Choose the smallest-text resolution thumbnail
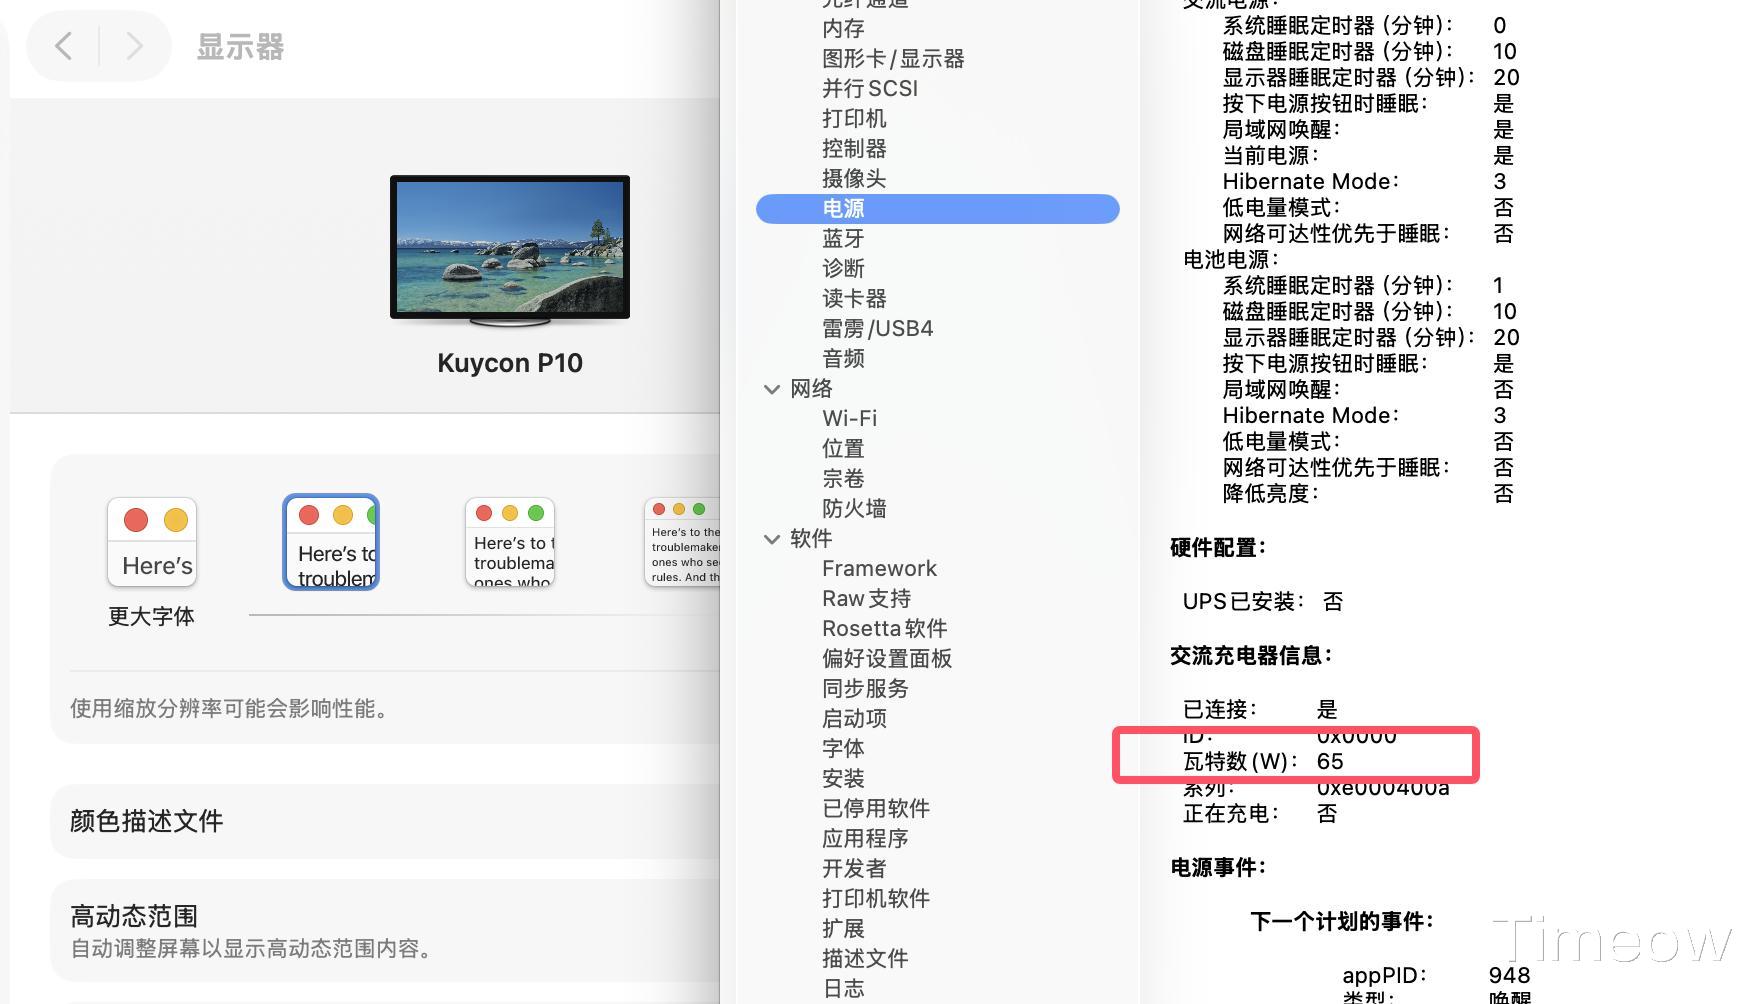 [x=683, y=542]
